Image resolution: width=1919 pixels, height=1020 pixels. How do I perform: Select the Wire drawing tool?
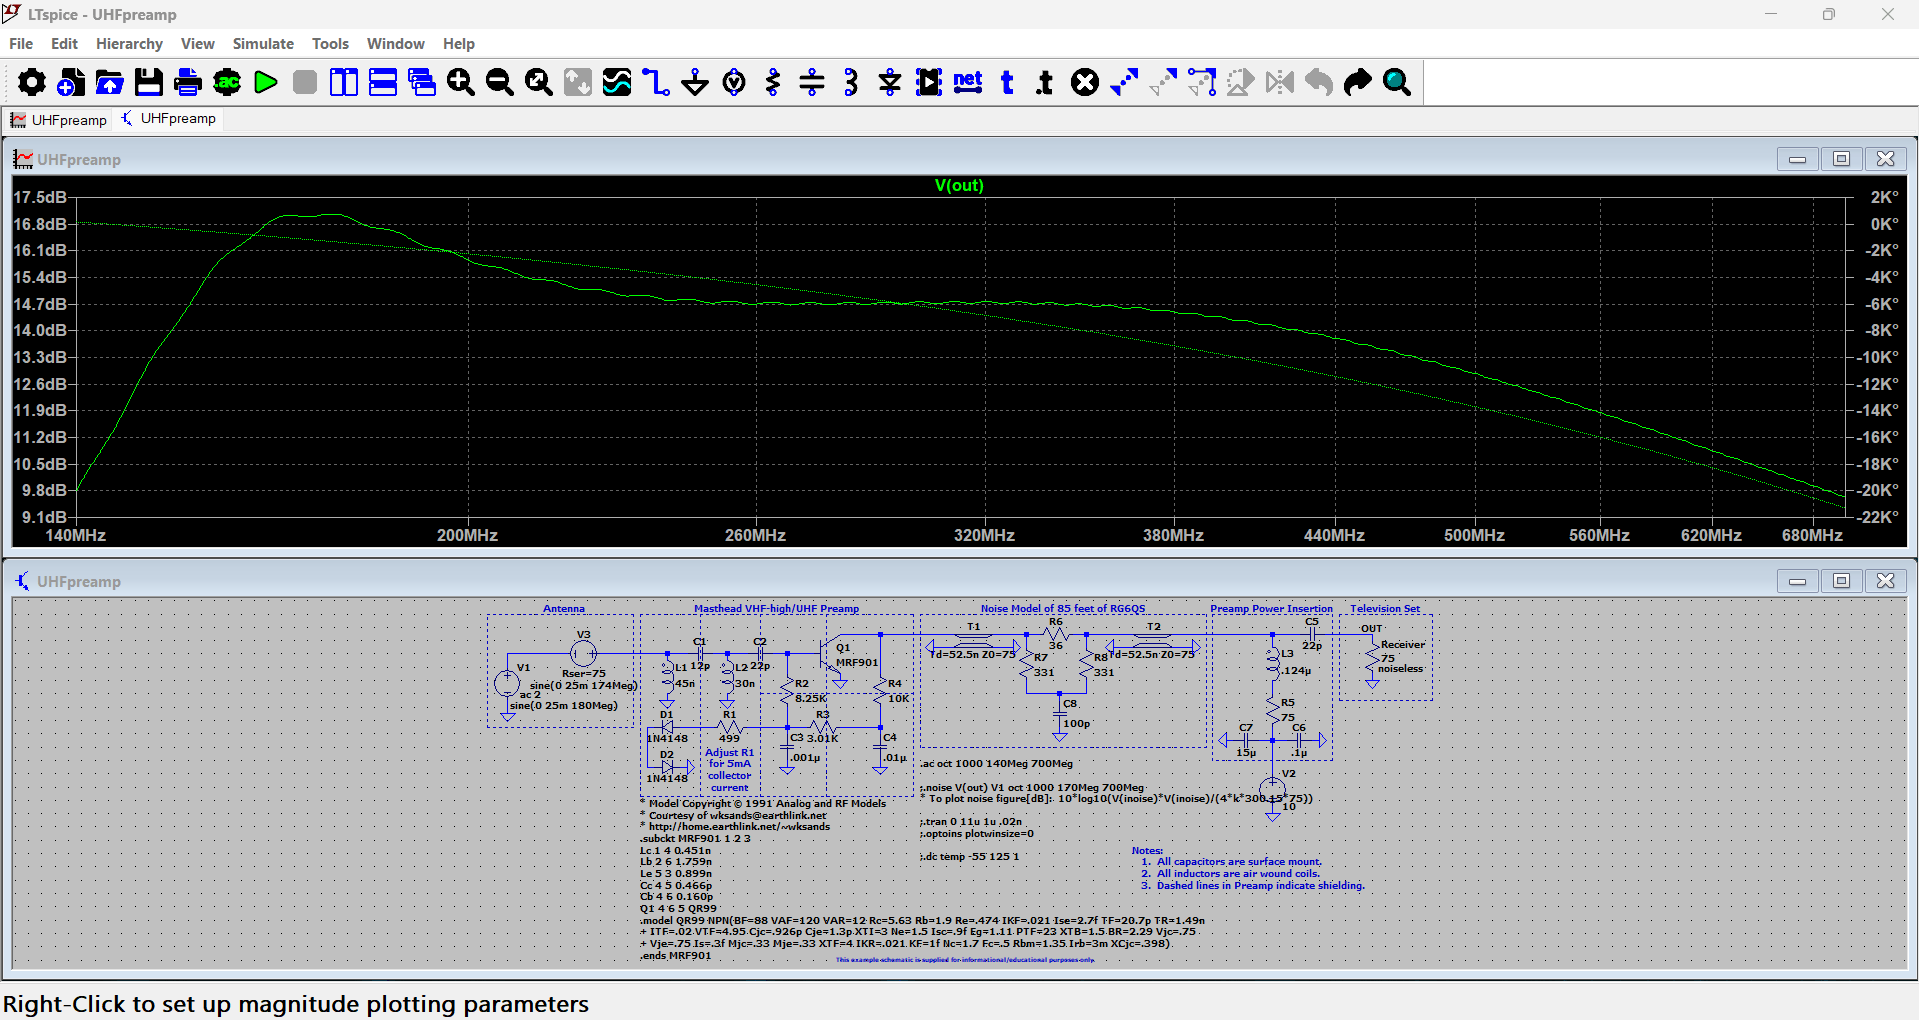click(x=656, y=82)
